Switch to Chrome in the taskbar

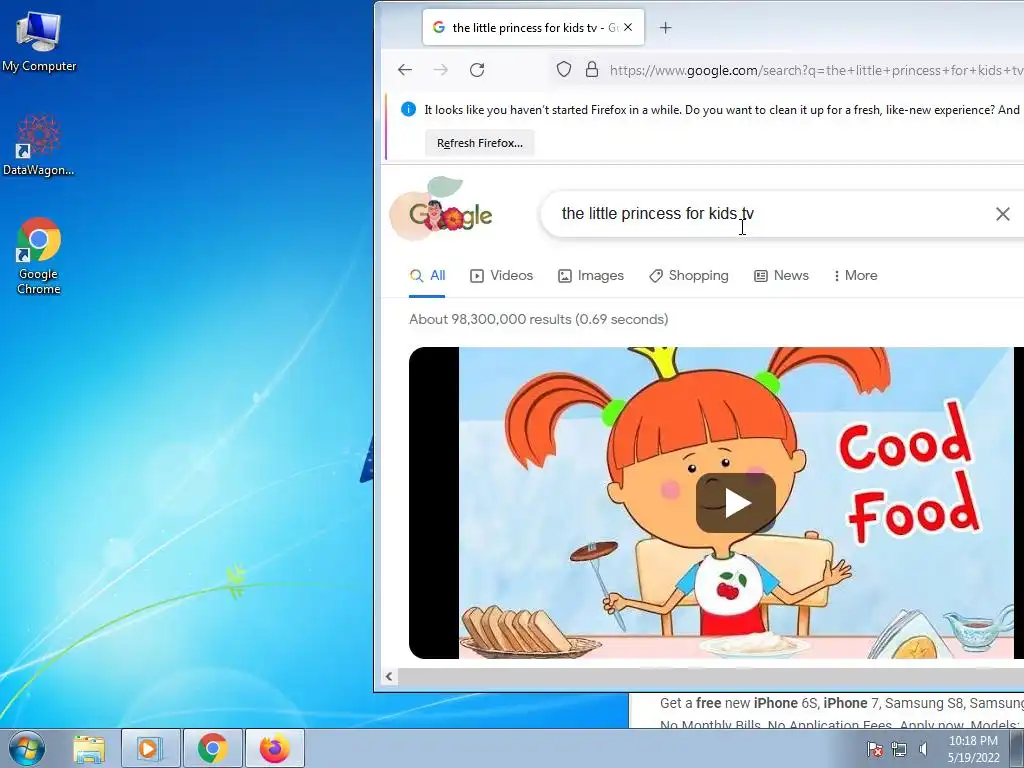tap(212, 748)
